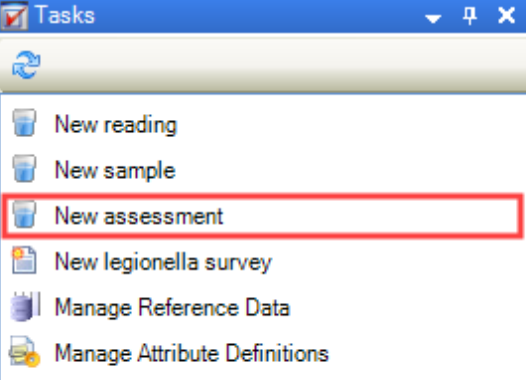Click the bucket icon beside New sample

(24, 168)
